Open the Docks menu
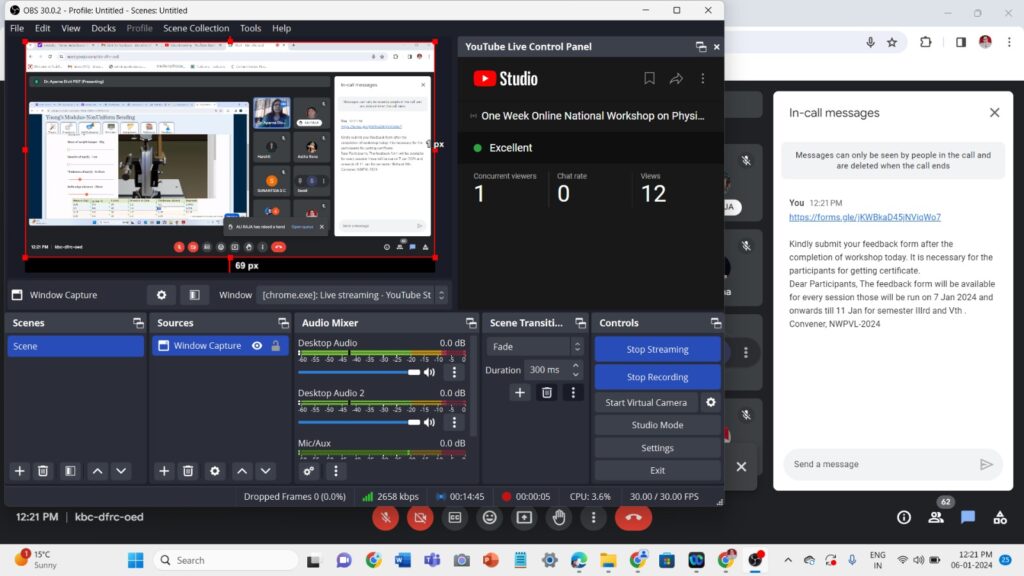Image resolution: width=1024 pixels, height=576 pixels. pyautogui.click(x=103, y=28)
